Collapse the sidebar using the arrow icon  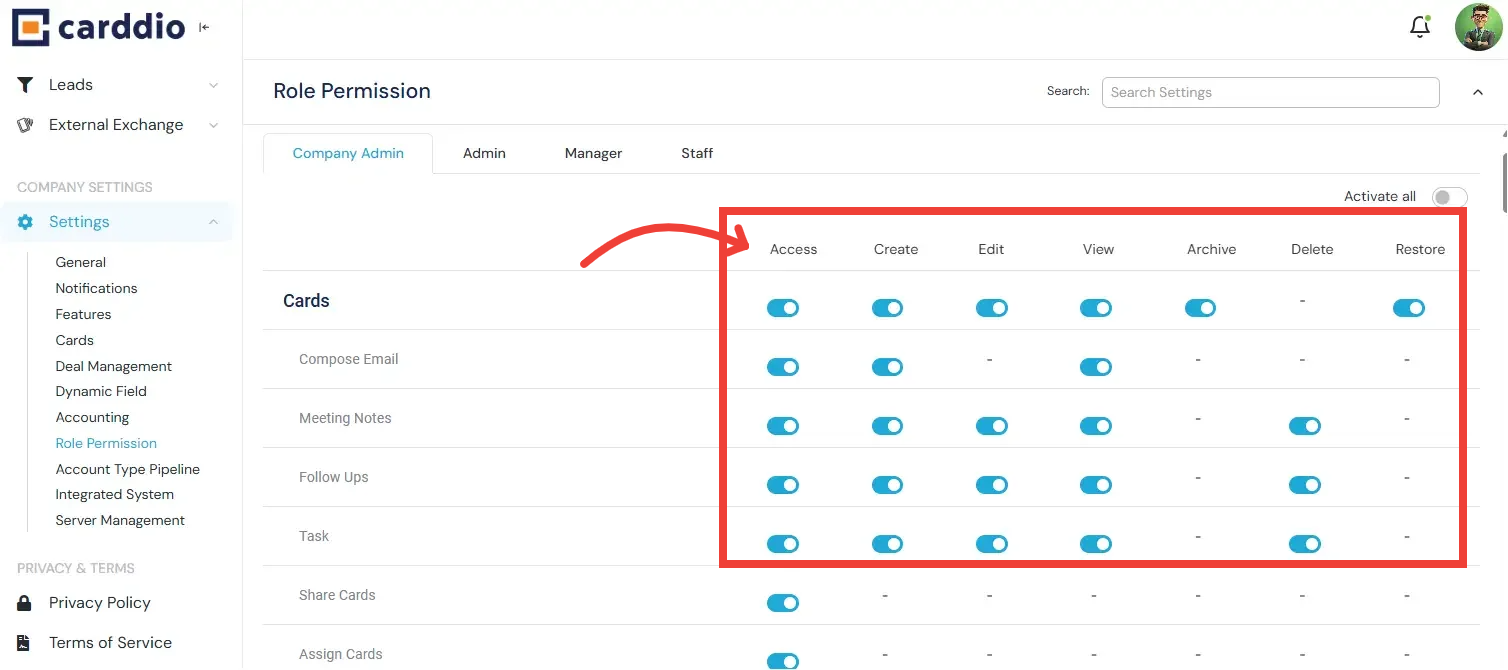coord(204,27)
